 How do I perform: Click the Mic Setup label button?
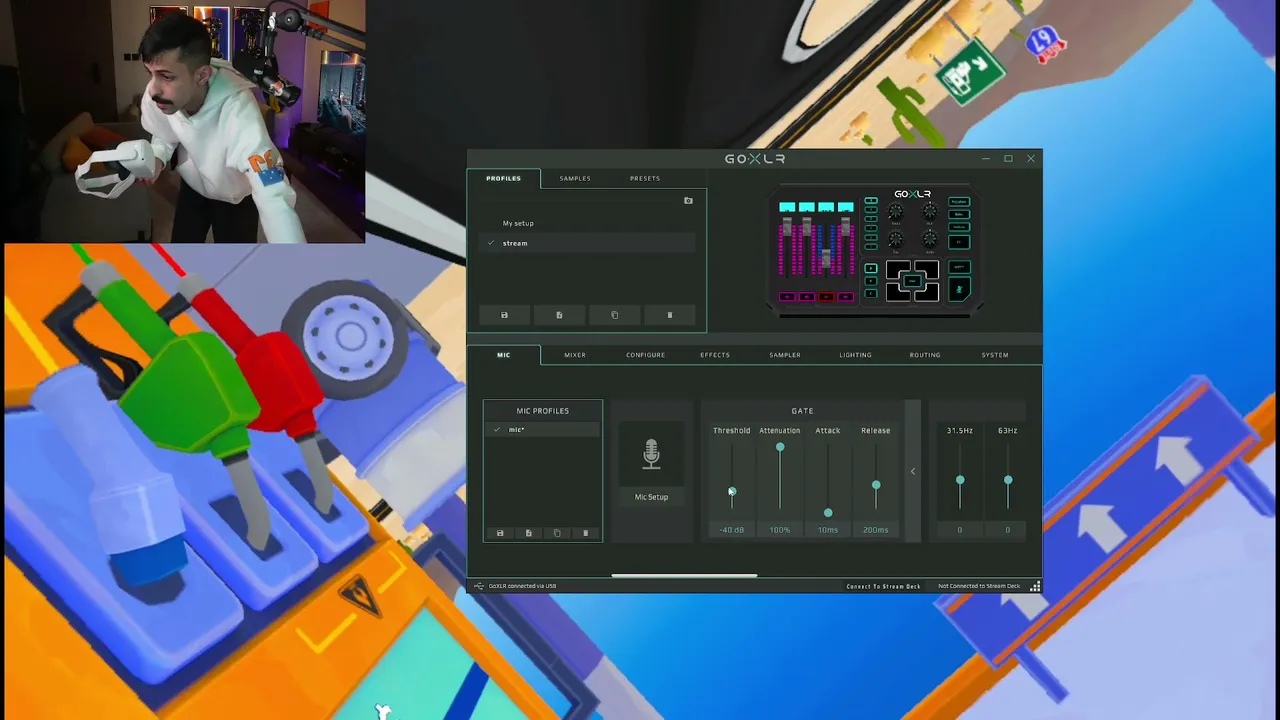[x=651, y=497]
